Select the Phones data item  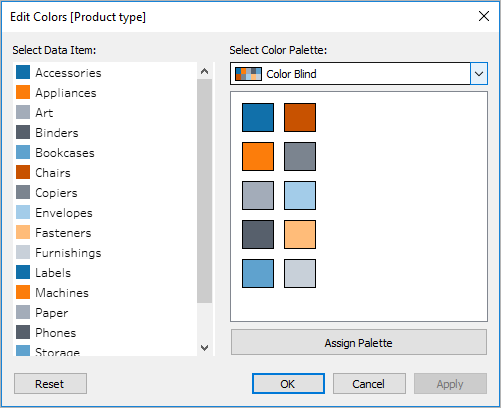click(x=105, y=333)
